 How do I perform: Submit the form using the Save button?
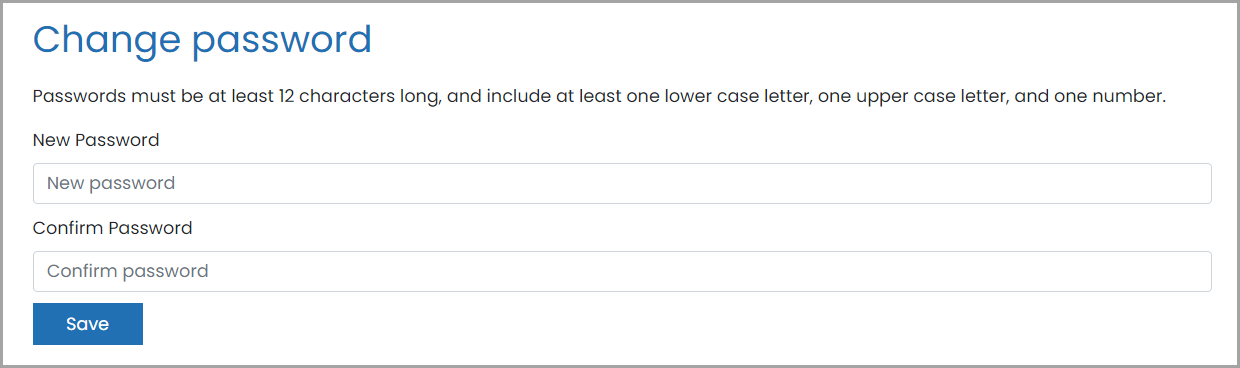click(88, 324)
